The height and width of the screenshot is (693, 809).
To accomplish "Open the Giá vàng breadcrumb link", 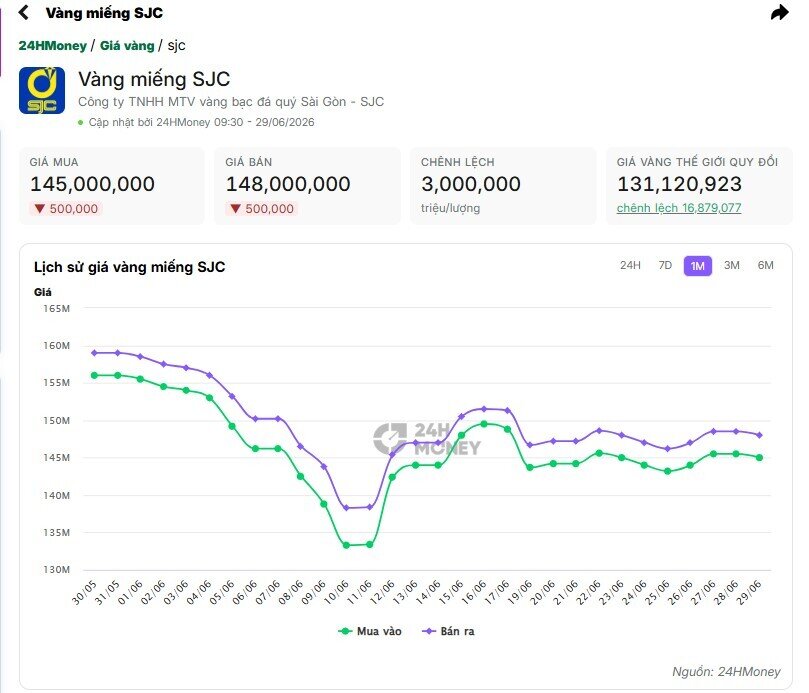I will click(x=127, y=45).
